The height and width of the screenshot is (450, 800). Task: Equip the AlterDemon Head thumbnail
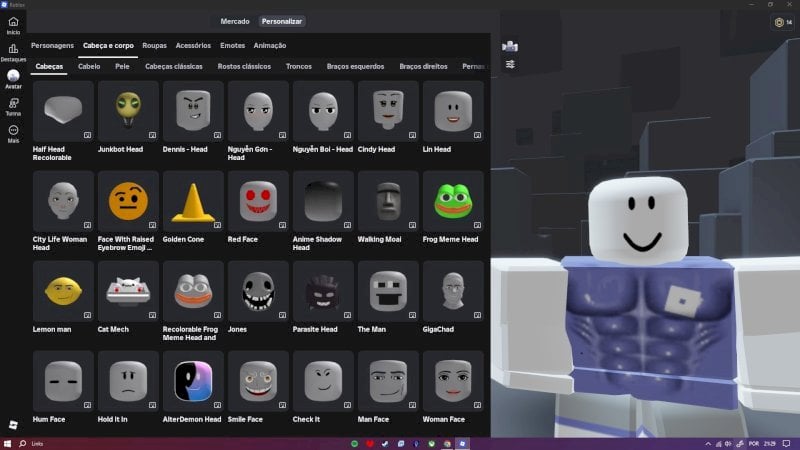tap(193, 381)
